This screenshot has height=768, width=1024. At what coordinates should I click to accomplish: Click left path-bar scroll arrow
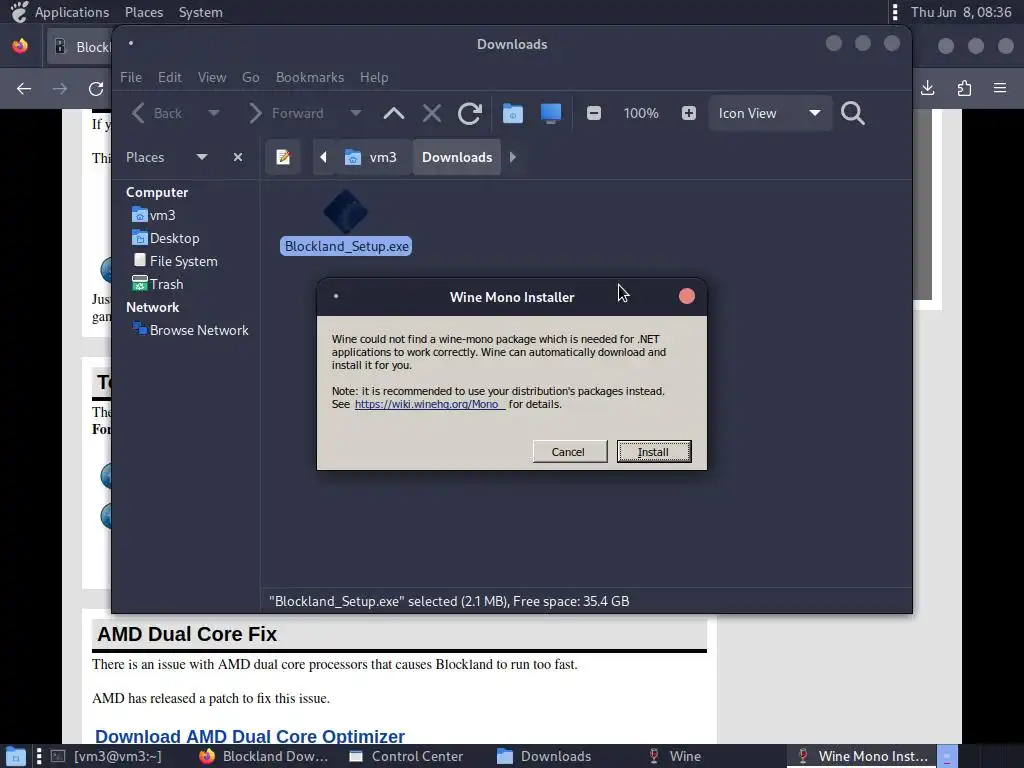pyautogui.click(x=323, y=157)
